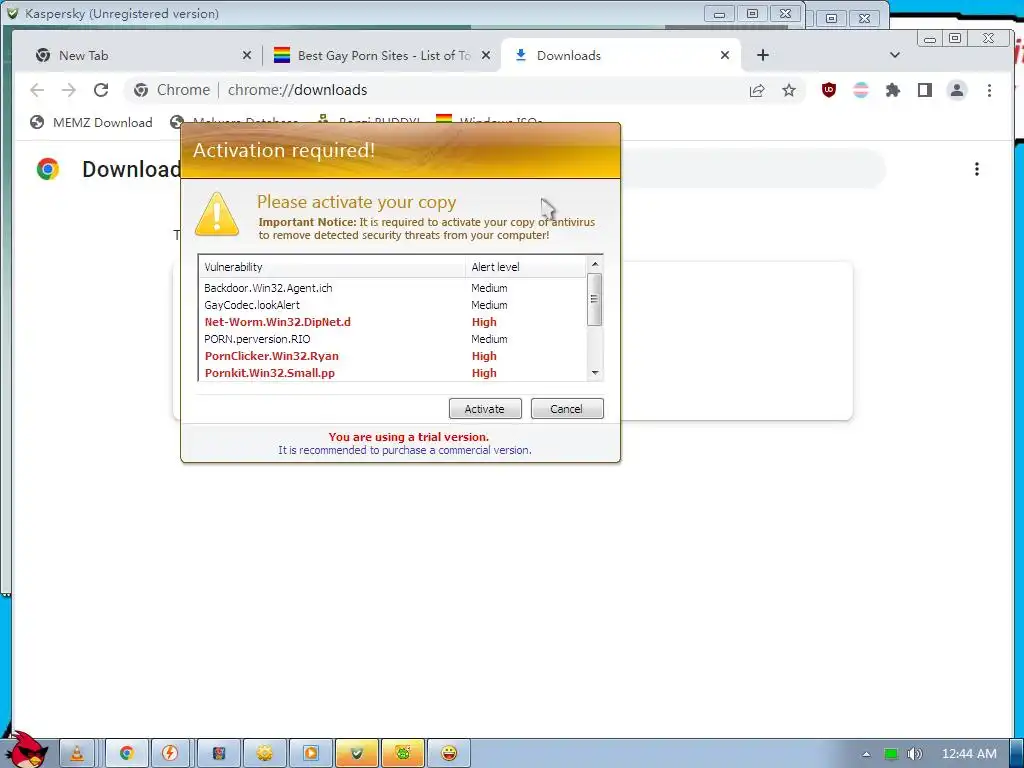
Task: Close the New Tab tab
Action: pyautogui.click(x=247, y=56)
